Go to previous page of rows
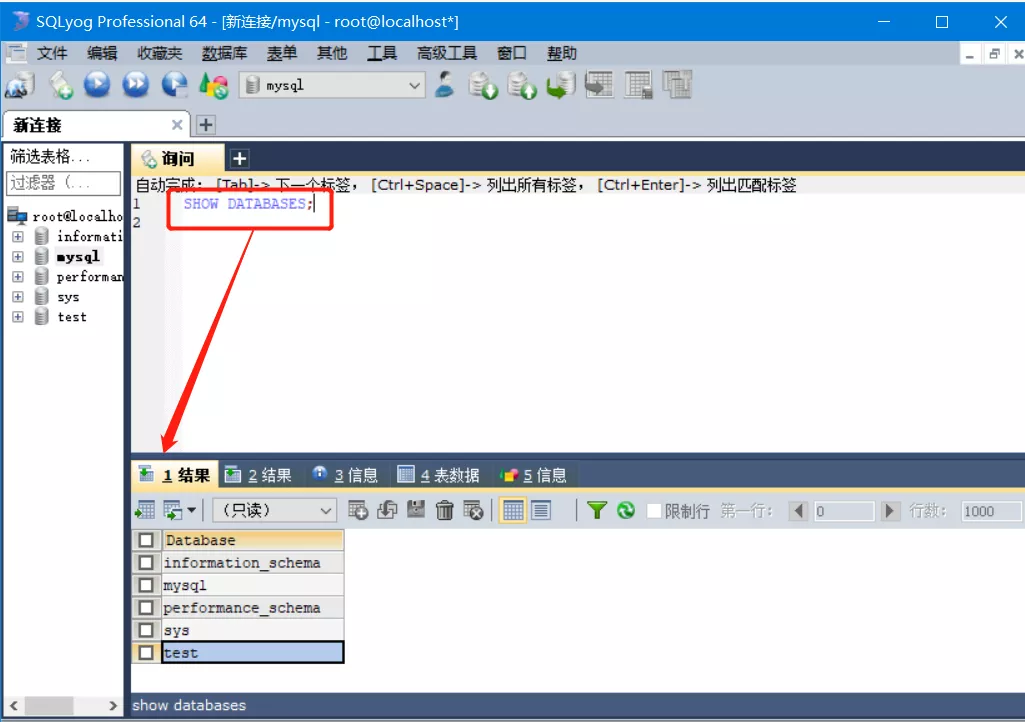This screenshot has width=1025, height=722. click(798, 511)
